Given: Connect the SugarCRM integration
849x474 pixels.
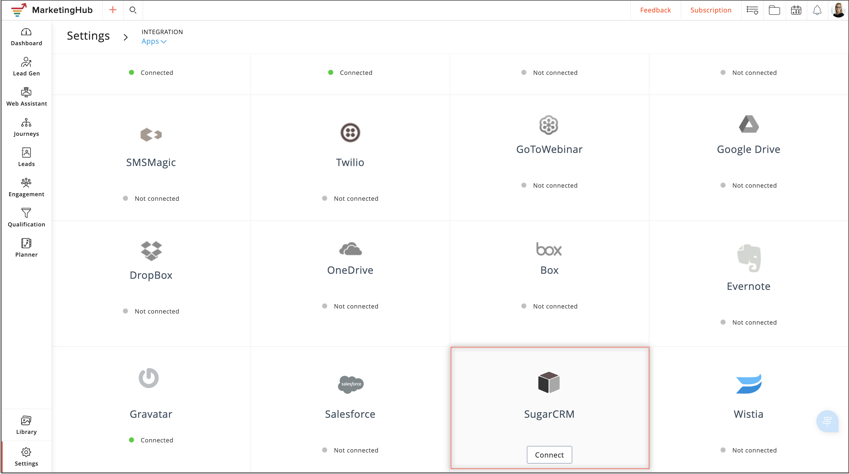Looking at the screenshot, I should (x=549, y=455).
